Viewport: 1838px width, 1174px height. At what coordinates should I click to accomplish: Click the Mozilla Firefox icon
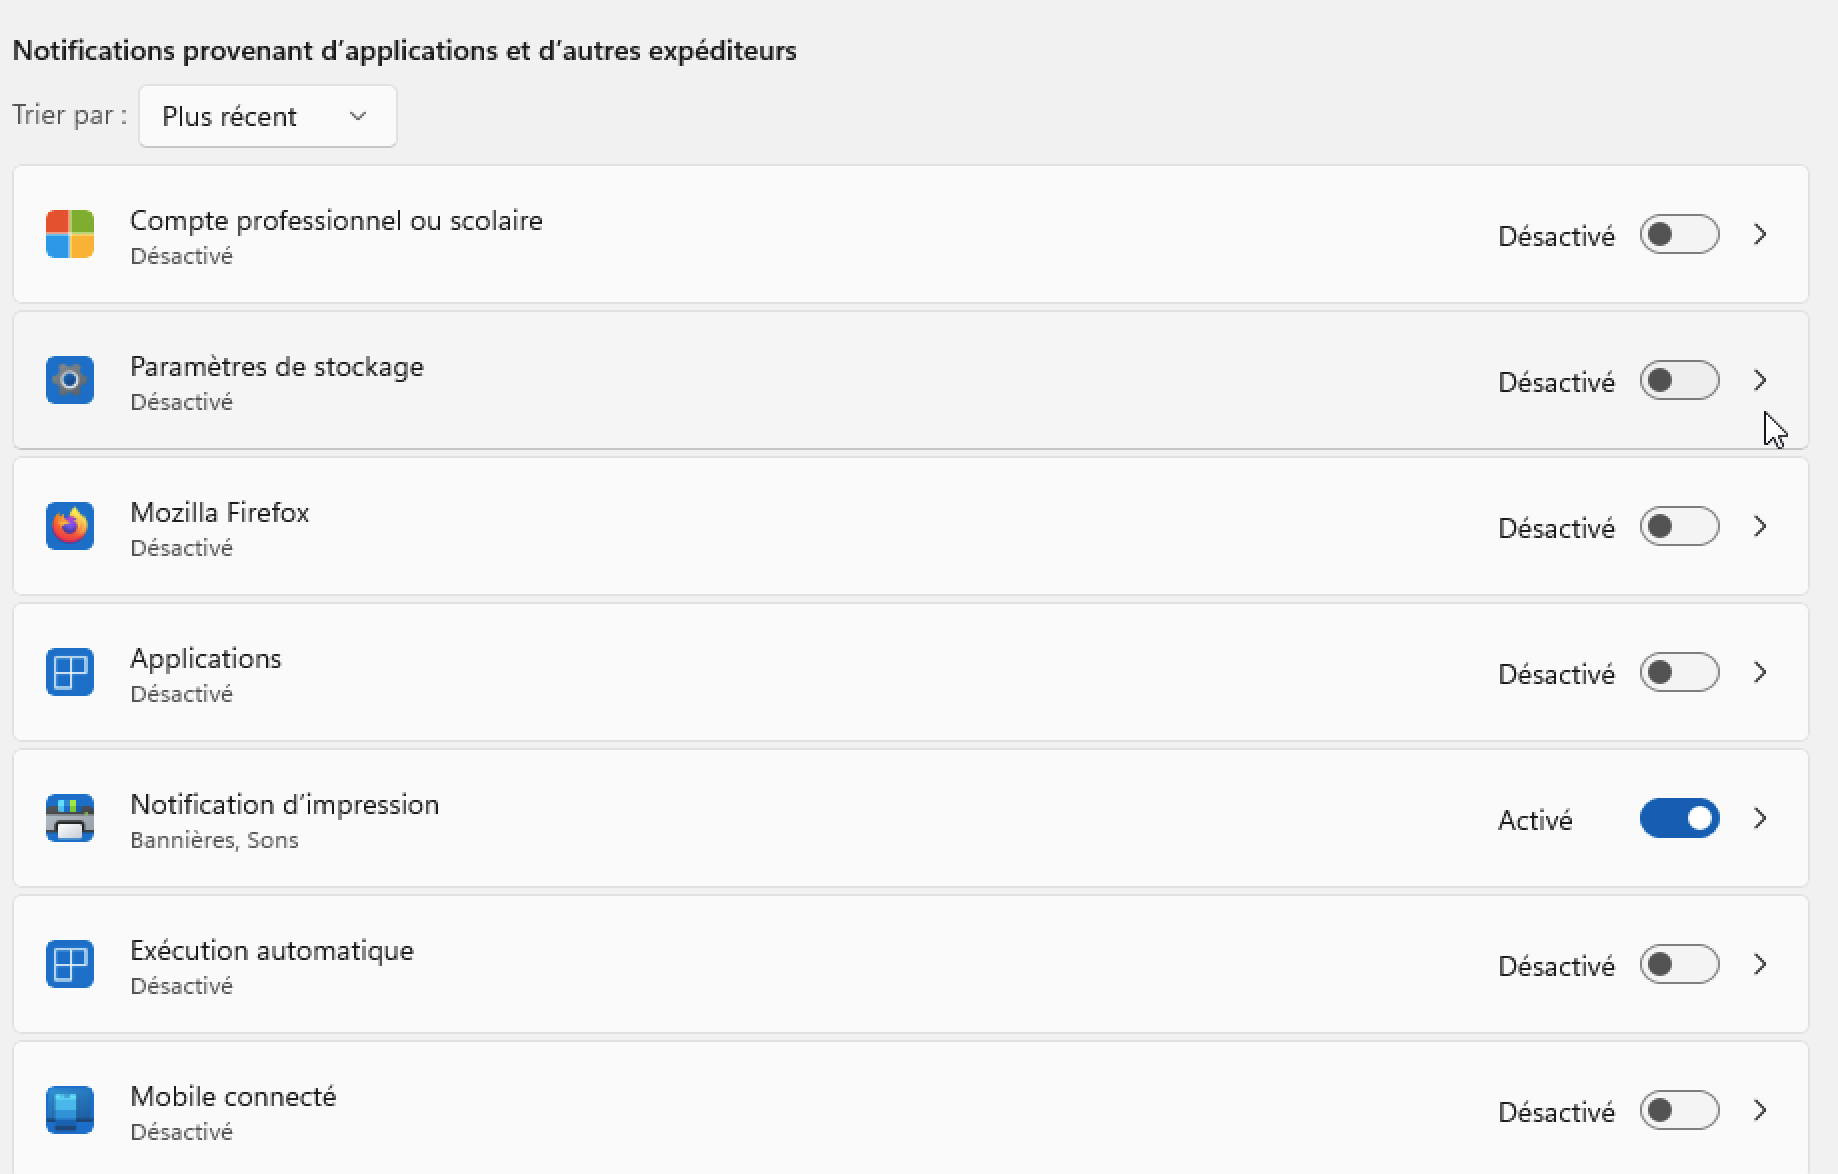(70, 526)
